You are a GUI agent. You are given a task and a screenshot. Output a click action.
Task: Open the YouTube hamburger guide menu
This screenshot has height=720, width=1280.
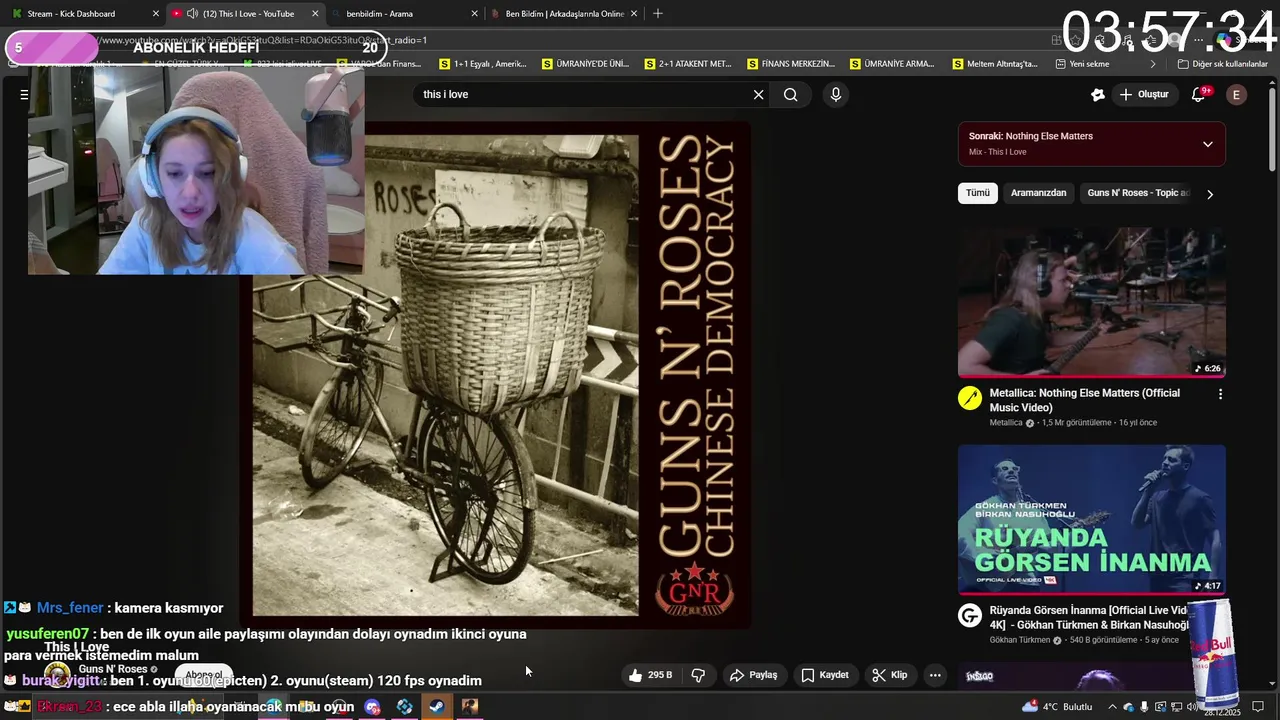pyautogui.click(x=24, y=94)
